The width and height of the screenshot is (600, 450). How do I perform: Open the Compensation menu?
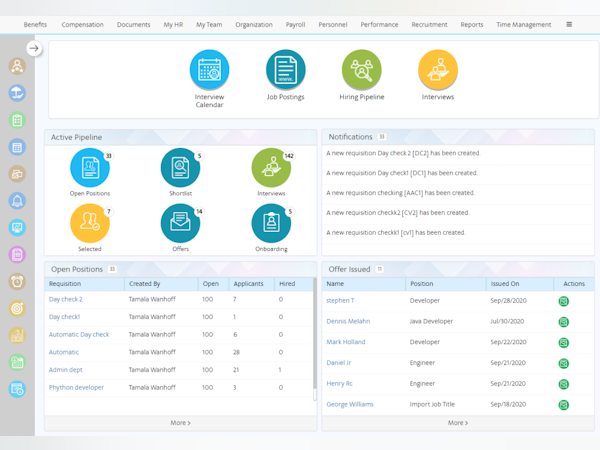83,24
